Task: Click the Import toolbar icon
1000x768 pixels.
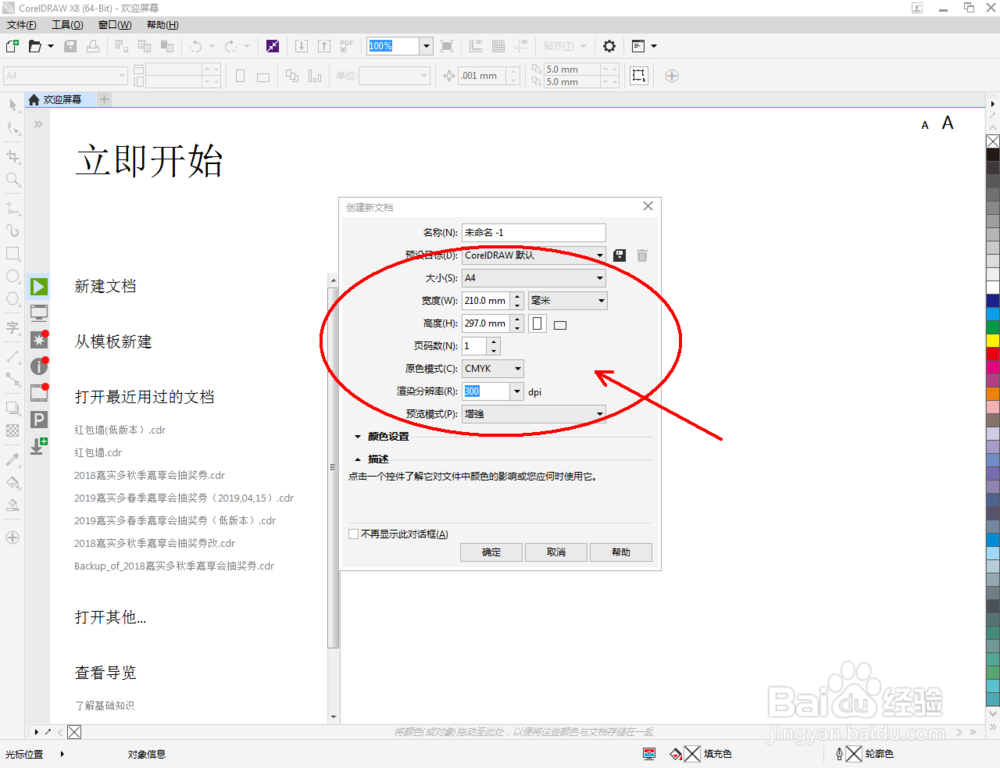Action: pos(301,46)
